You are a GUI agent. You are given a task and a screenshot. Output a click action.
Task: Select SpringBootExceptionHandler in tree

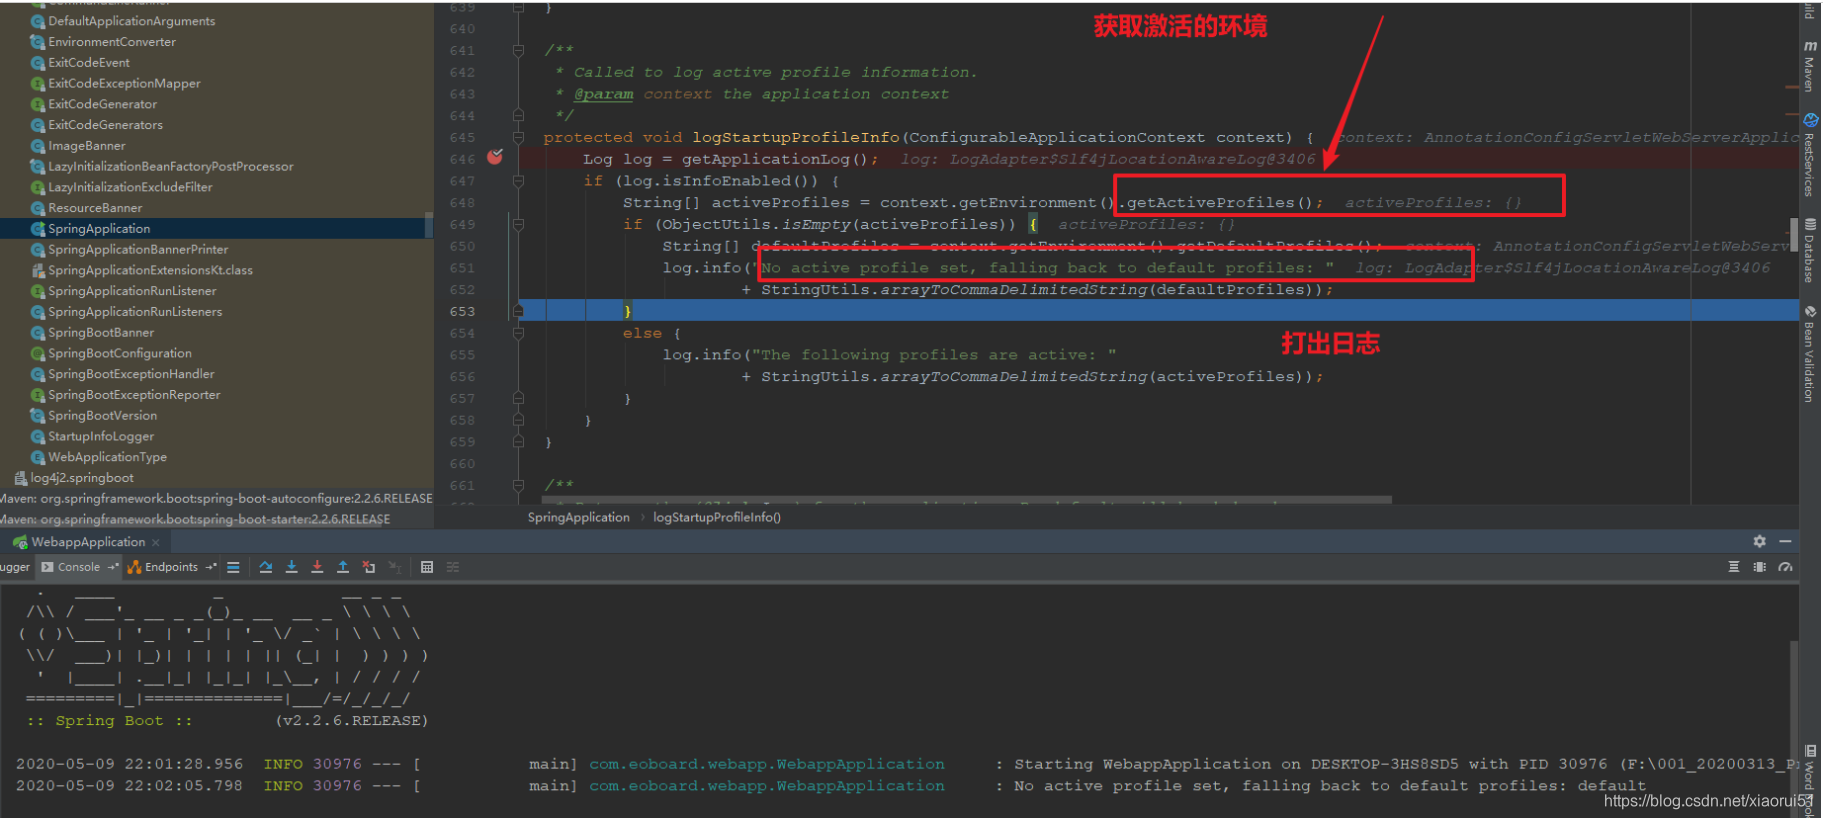tap(131, 374)
